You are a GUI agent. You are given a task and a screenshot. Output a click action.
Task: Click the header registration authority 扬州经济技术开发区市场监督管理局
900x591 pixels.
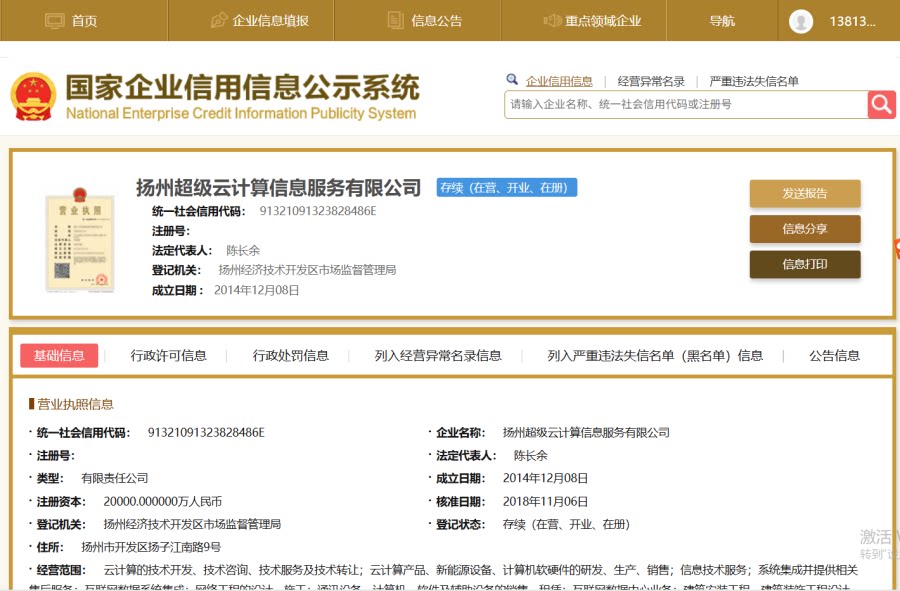[x=307, y=270]
